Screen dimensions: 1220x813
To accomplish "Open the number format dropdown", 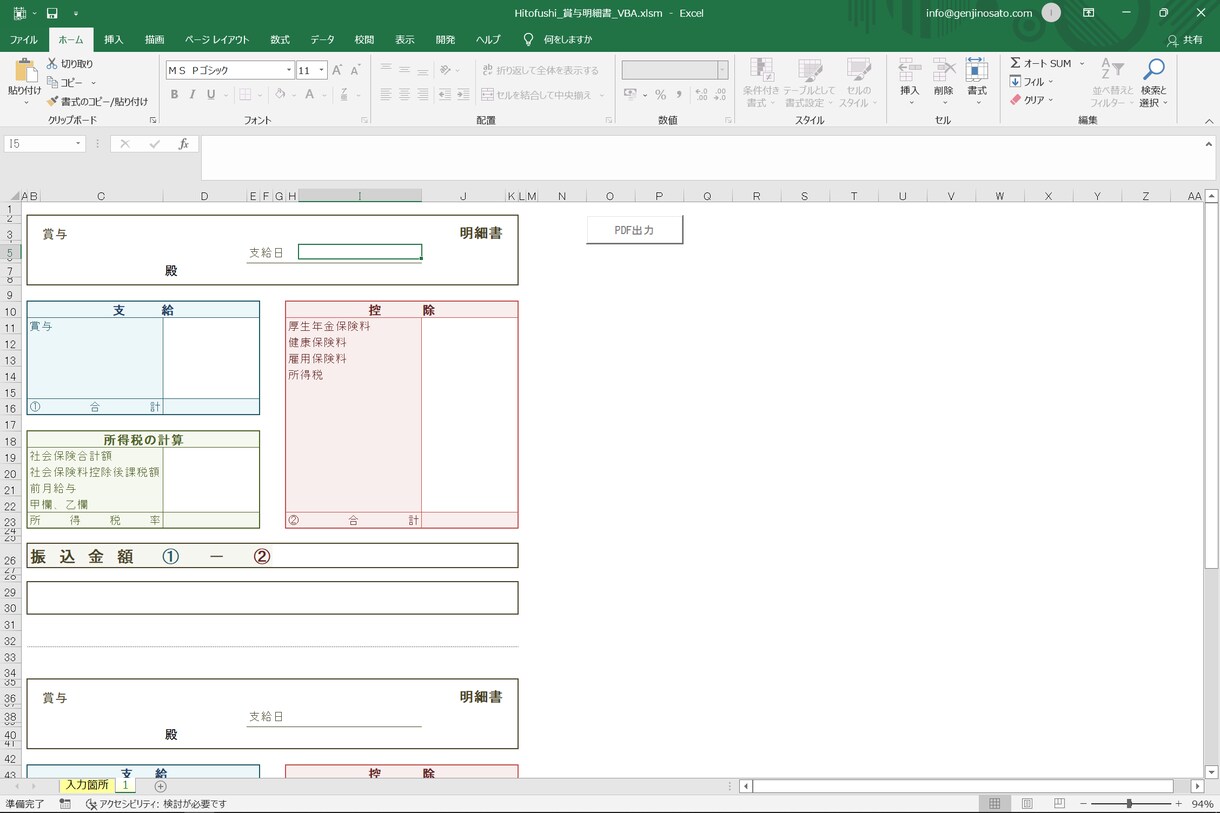I will 723,70.
